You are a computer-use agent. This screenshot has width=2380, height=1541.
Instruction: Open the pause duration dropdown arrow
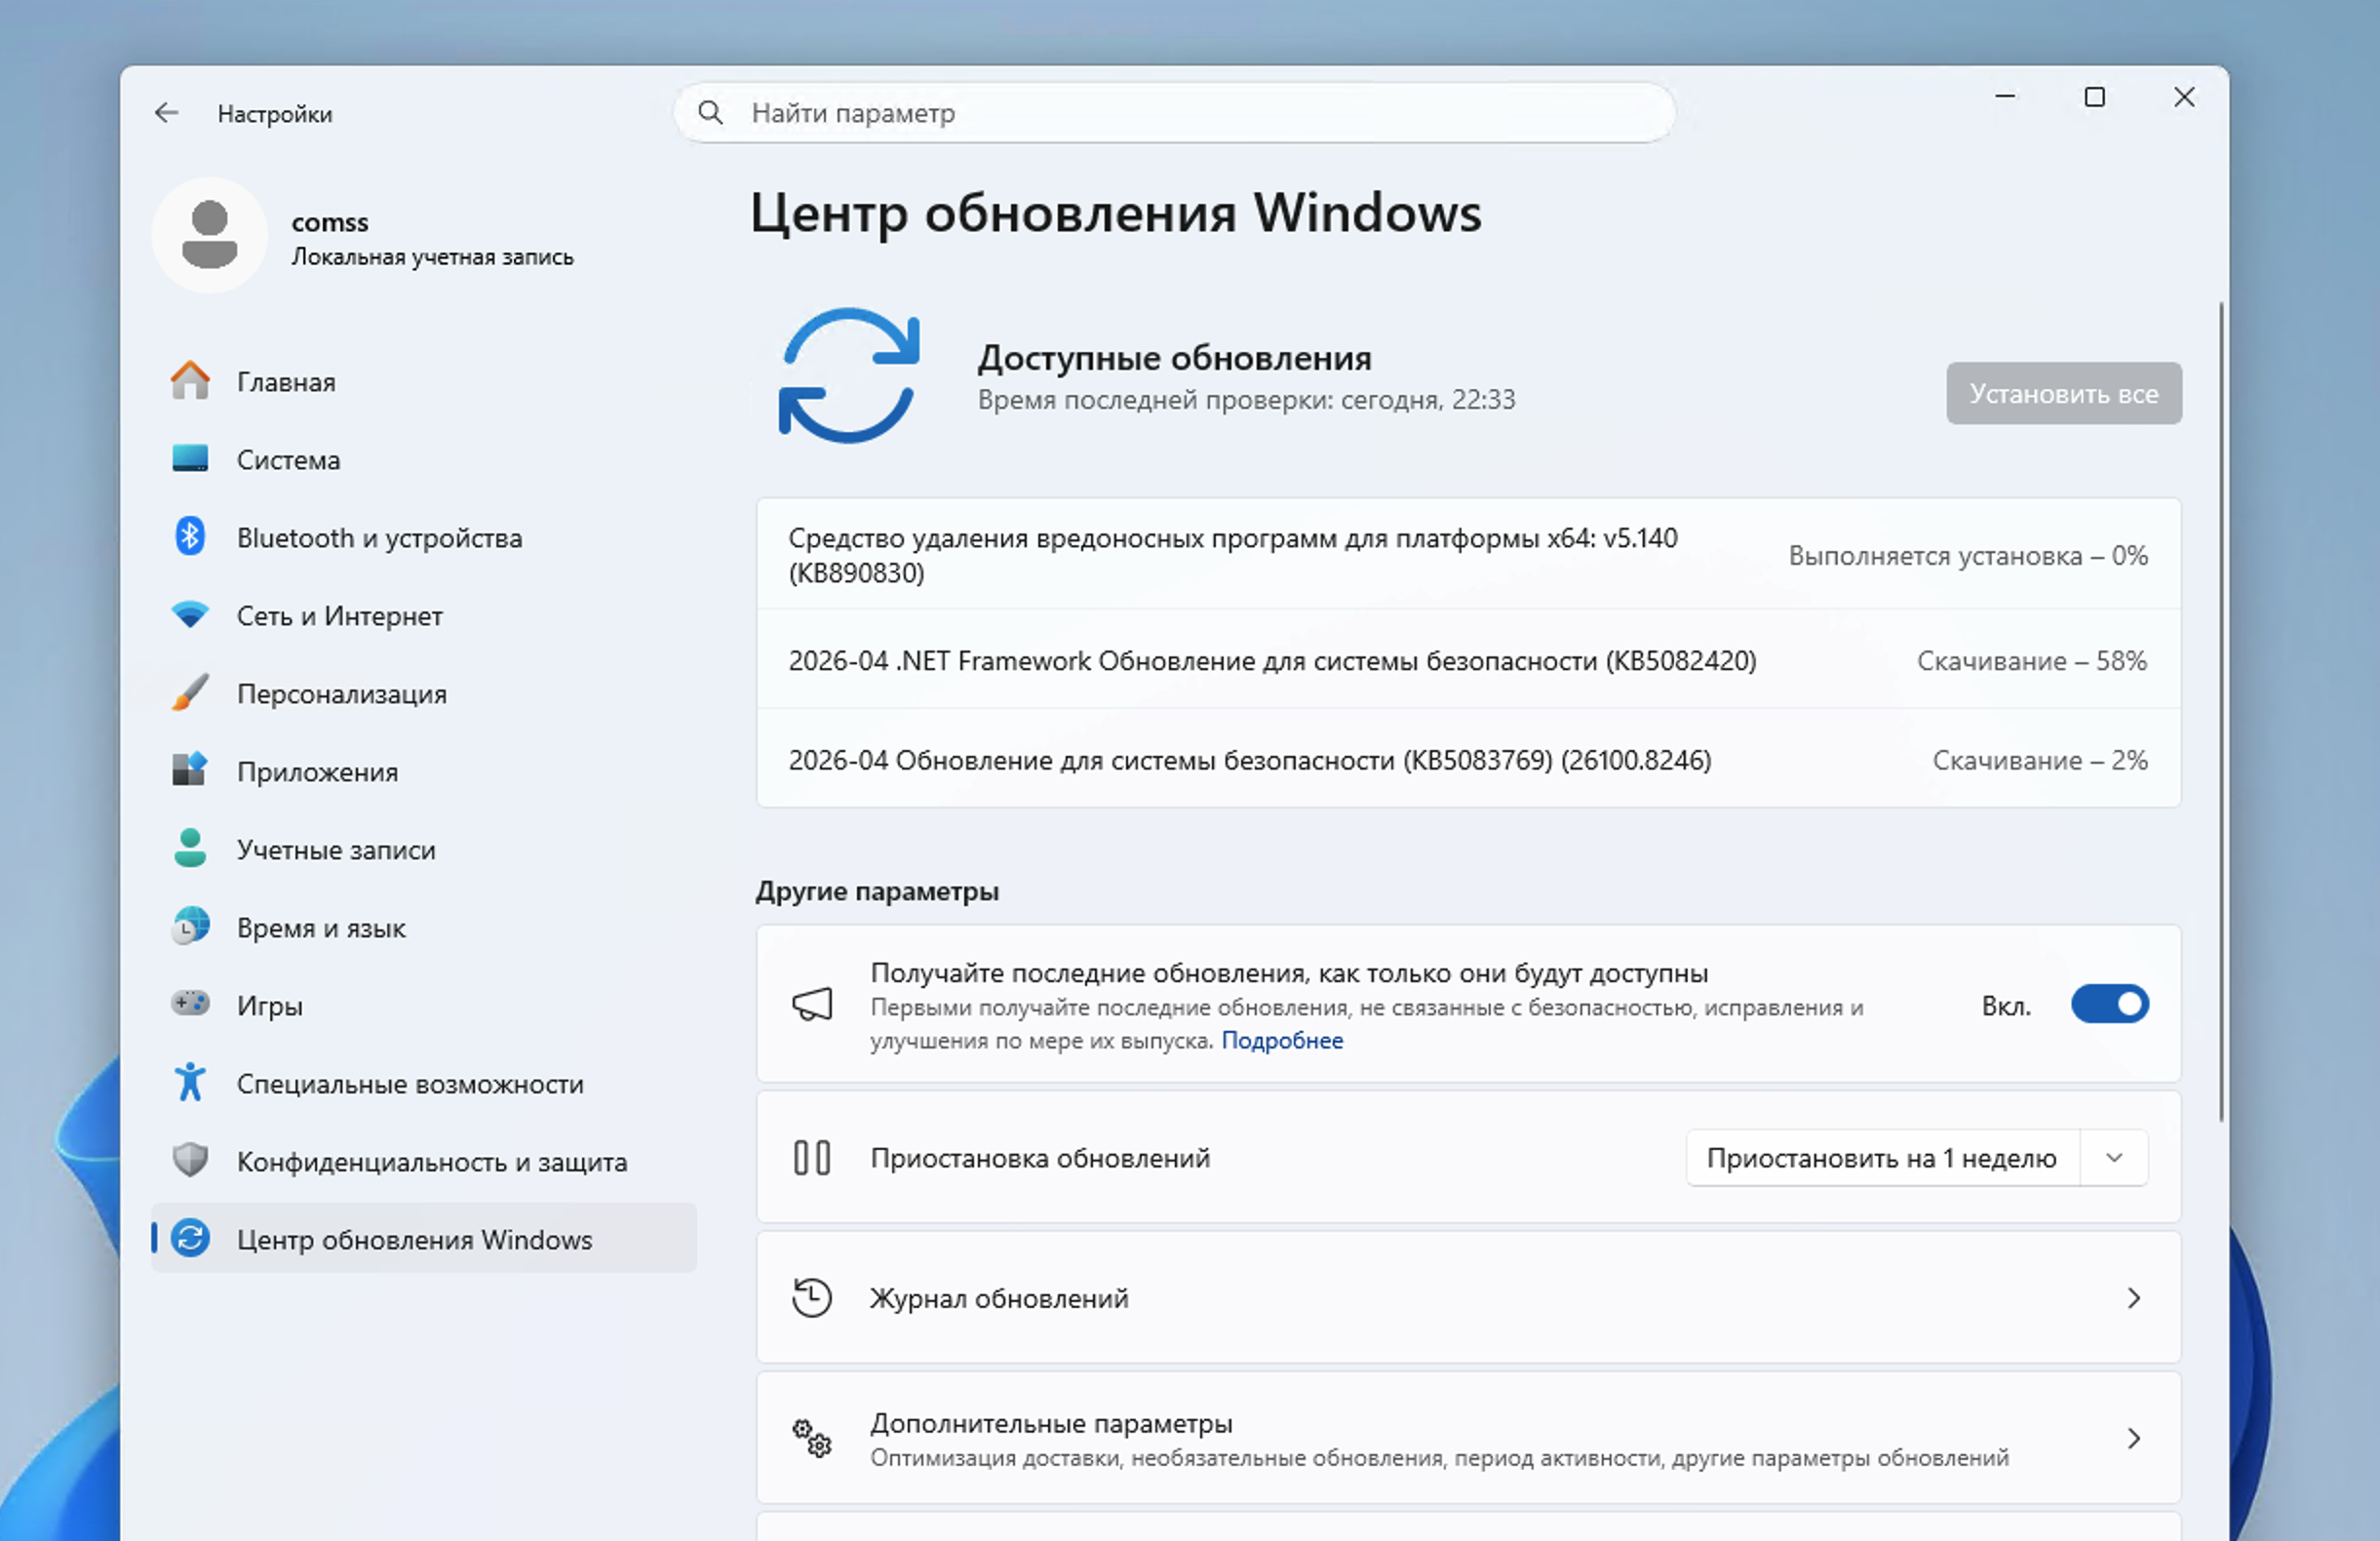coord(2114,1158)
